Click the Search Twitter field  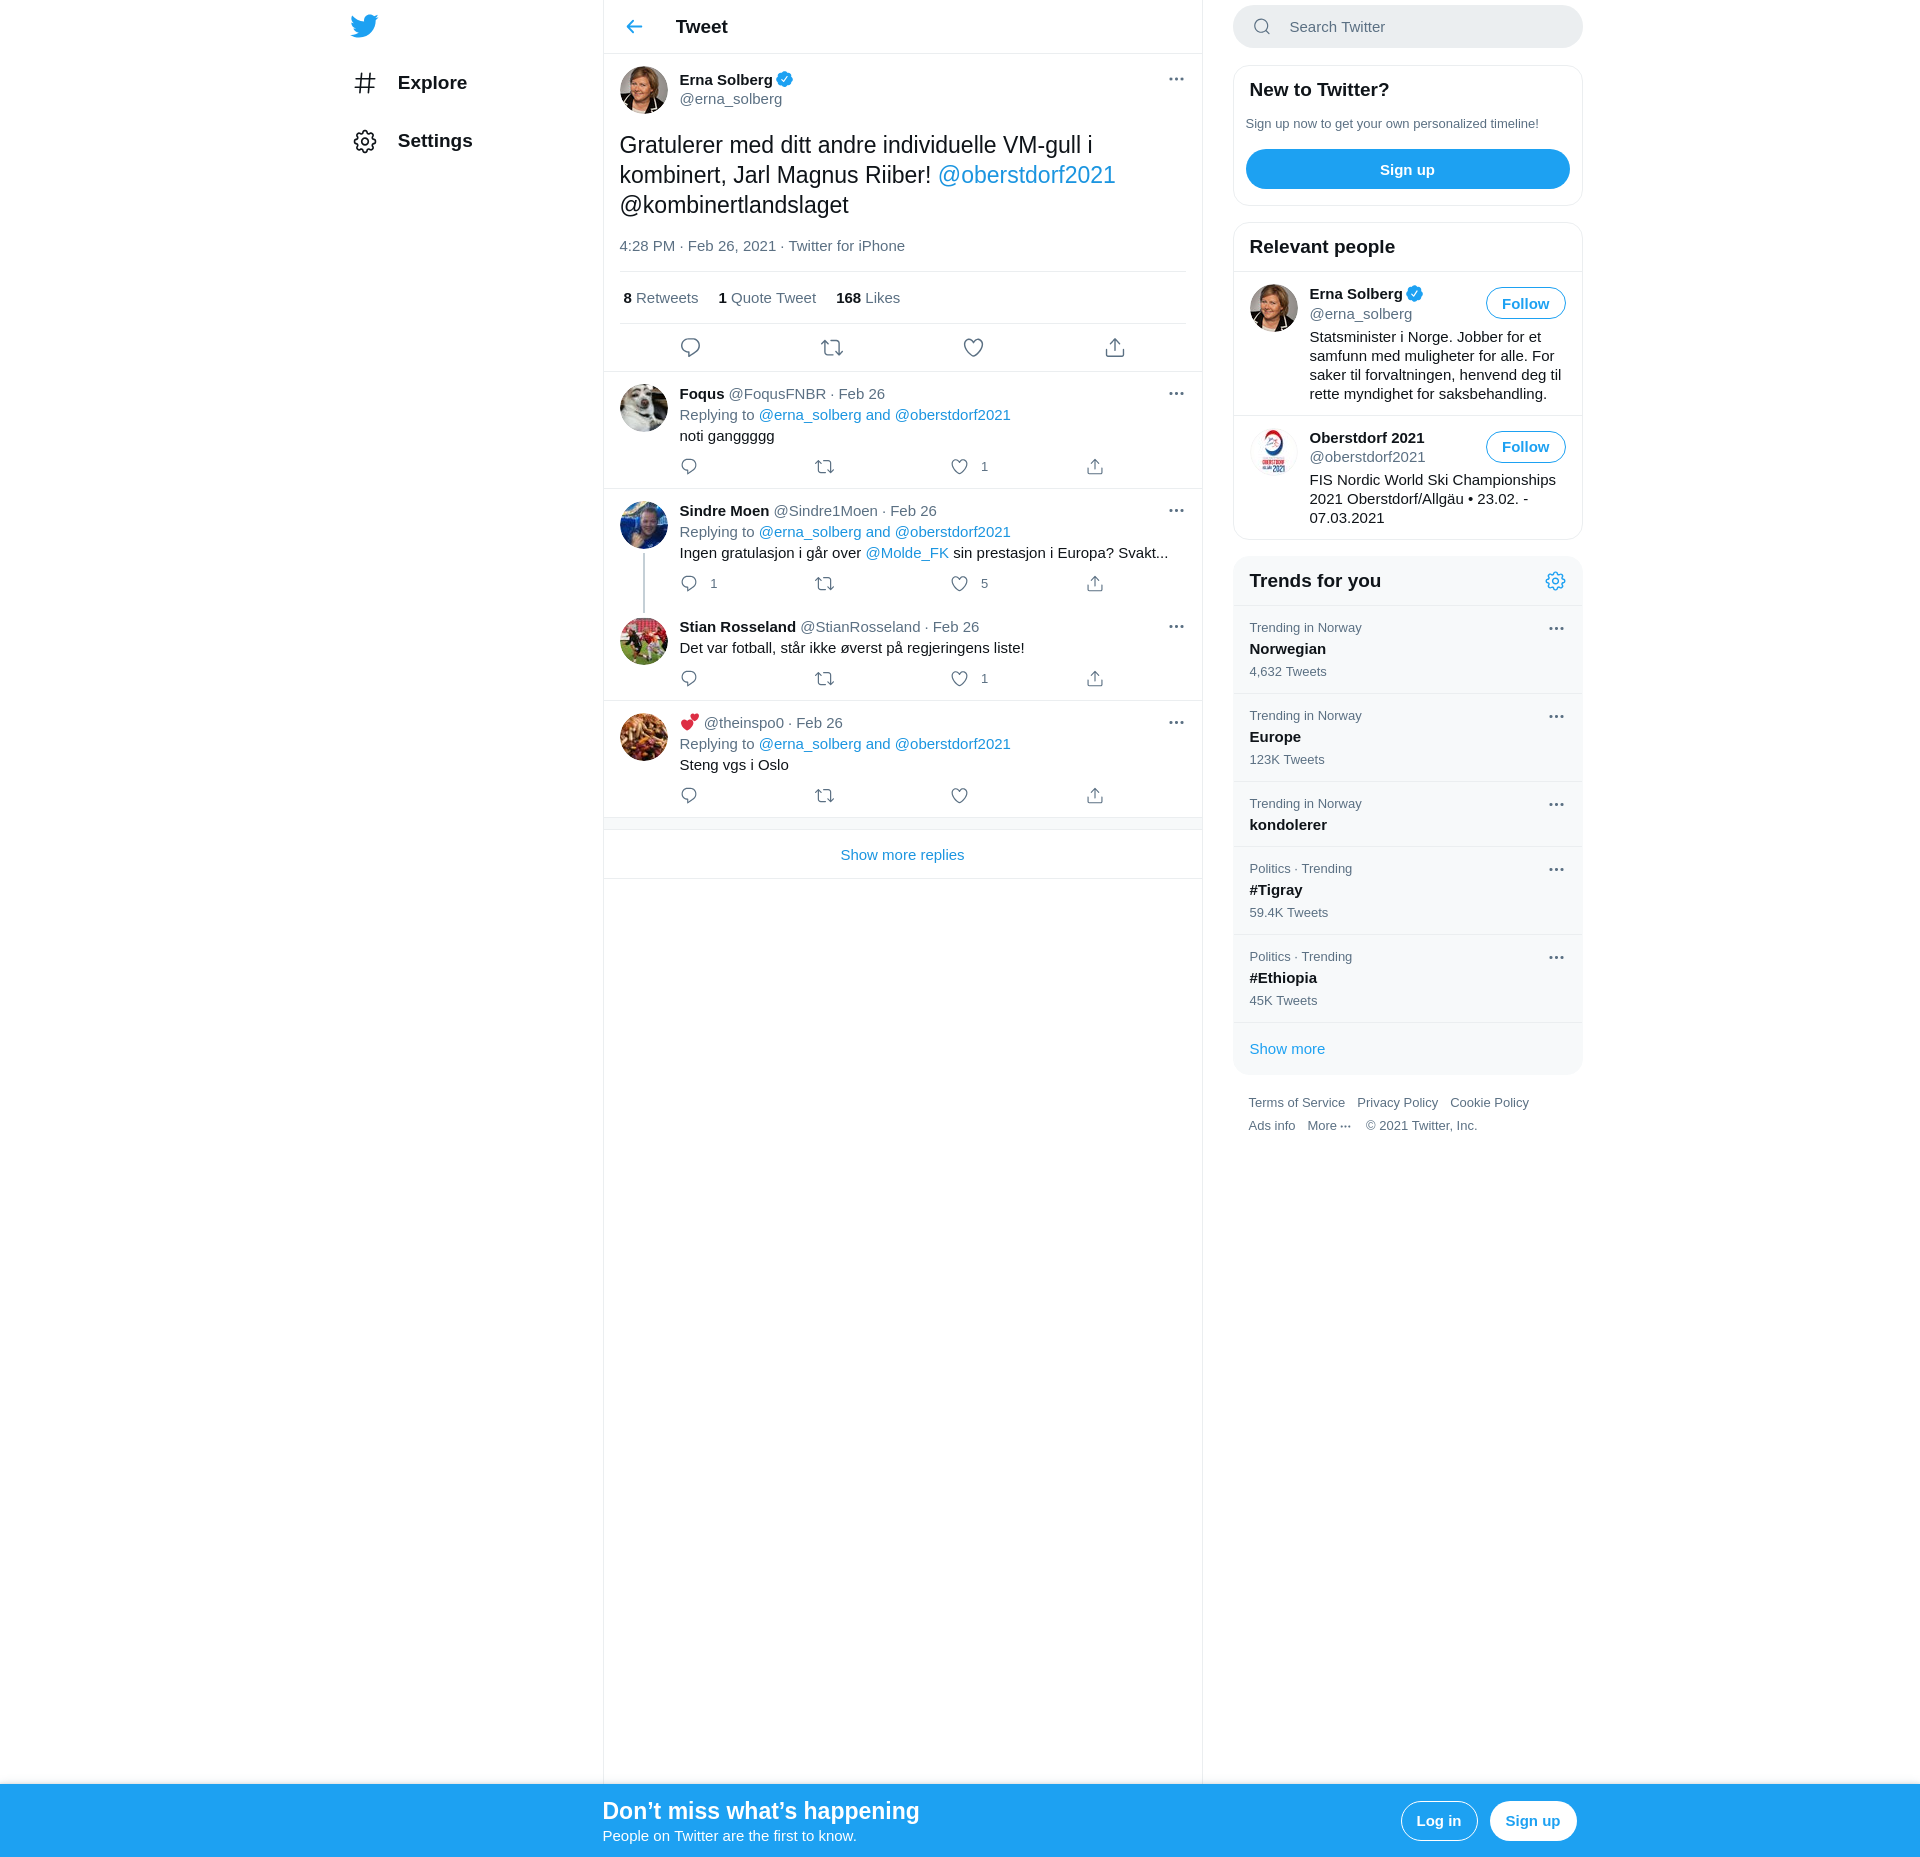pos(1407,27)
